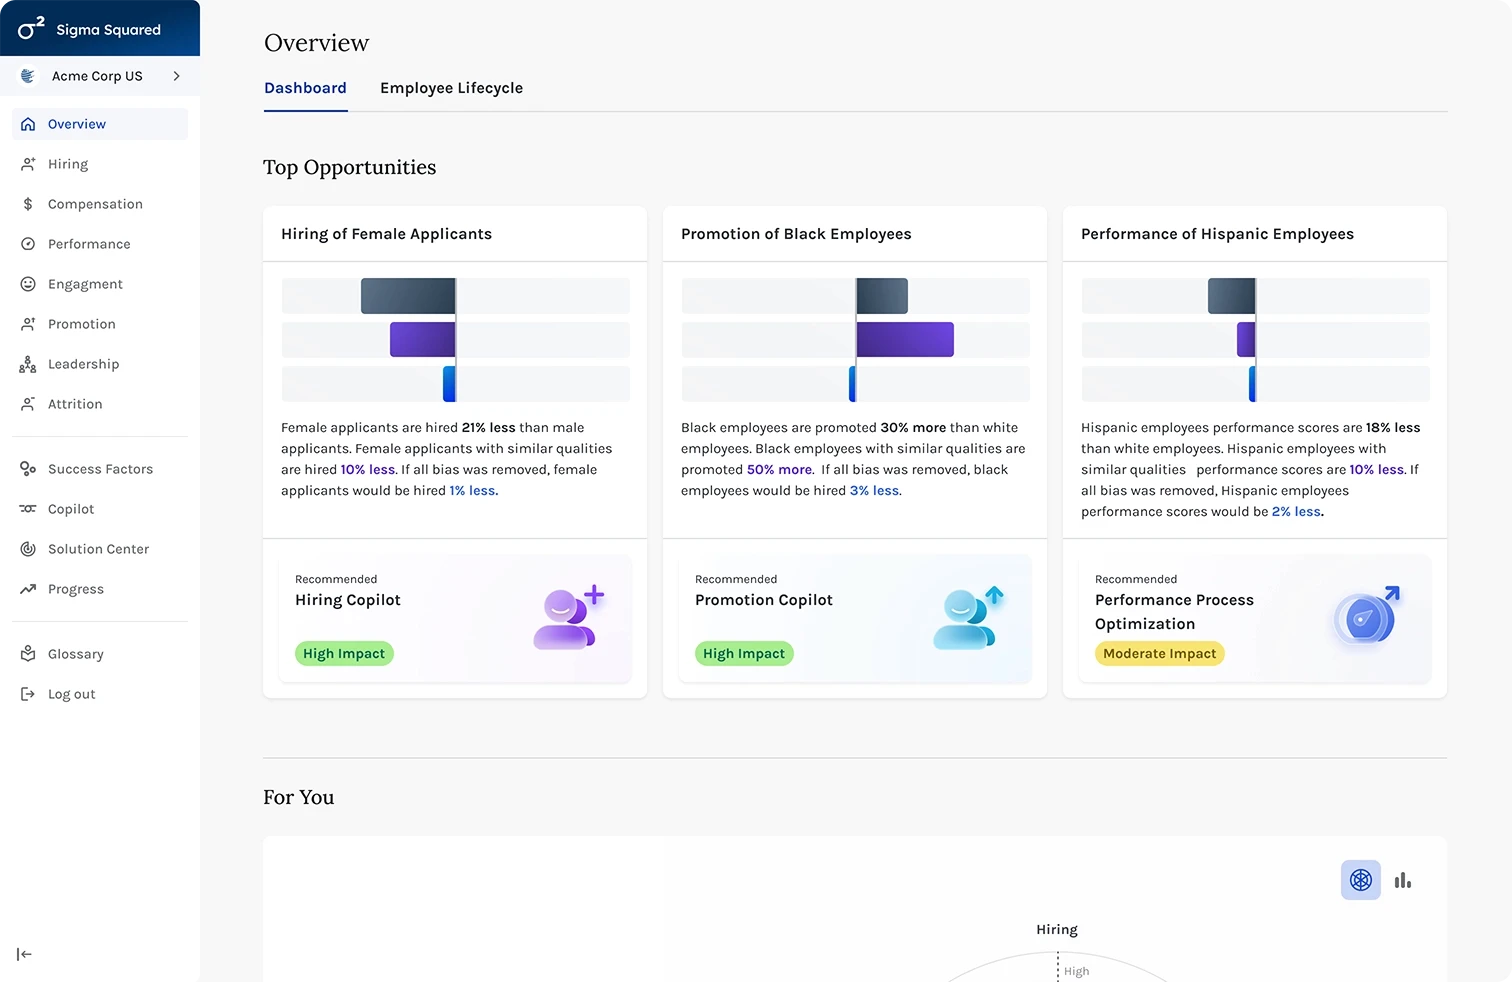Viewport: 1512px width, 982px height.
Task: Click the Performance gauge icon
Action: [x=28, y=244]
